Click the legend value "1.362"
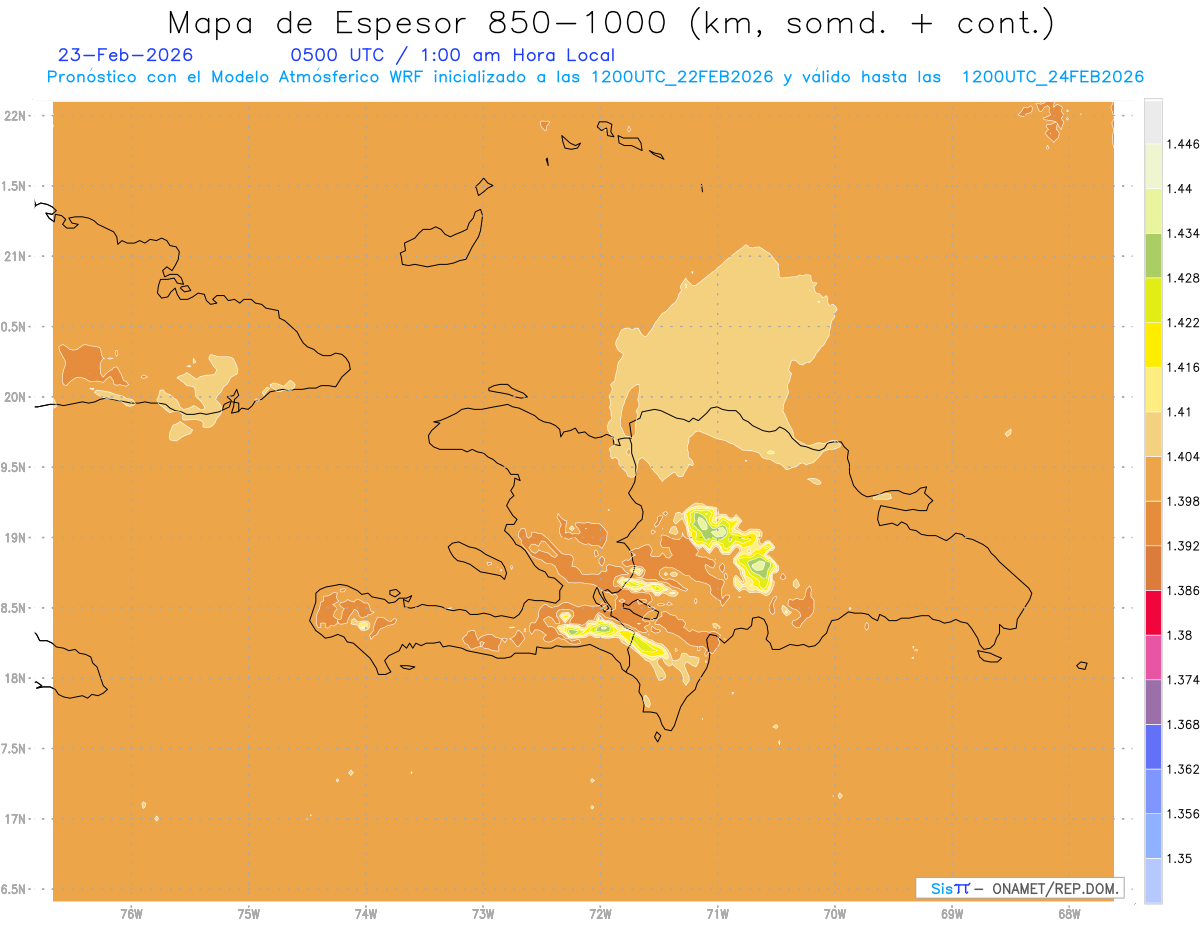Screen dimensions: 1200x927 [1181, 769]
